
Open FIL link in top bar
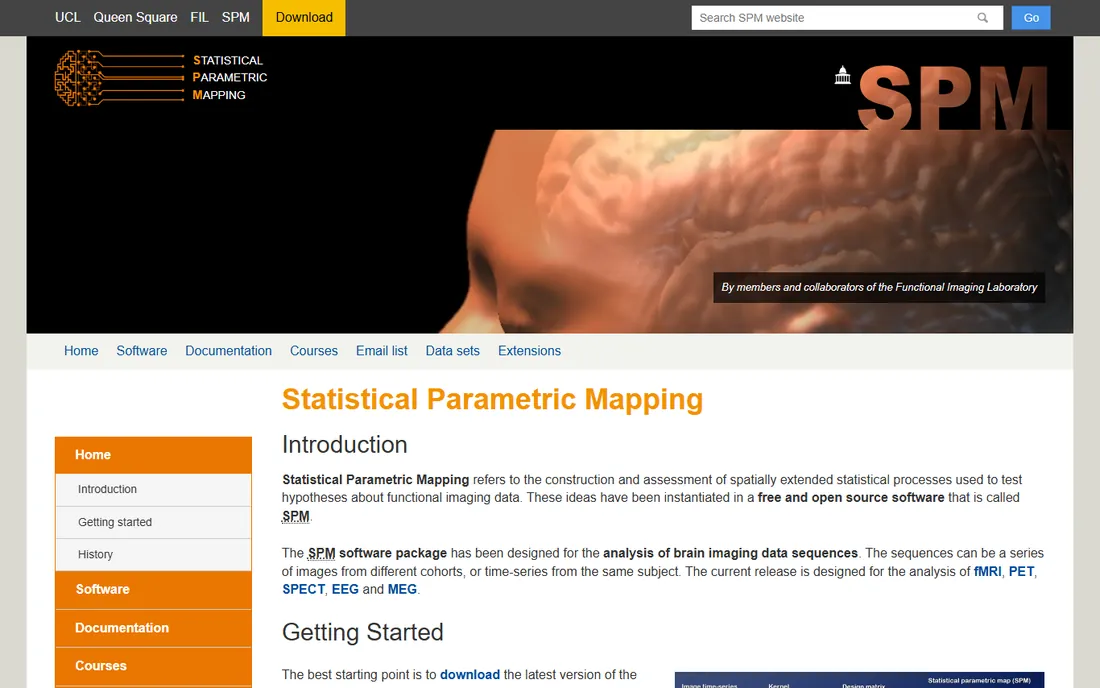coord(199,18)
